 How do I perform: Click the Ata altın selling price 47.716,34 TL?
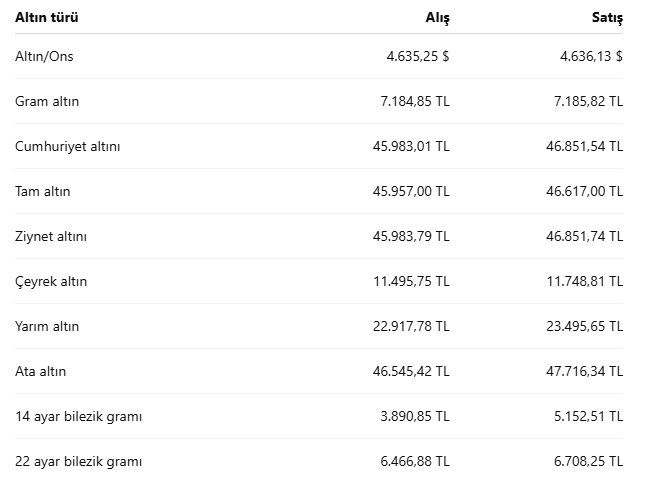[x=584, y=371]
